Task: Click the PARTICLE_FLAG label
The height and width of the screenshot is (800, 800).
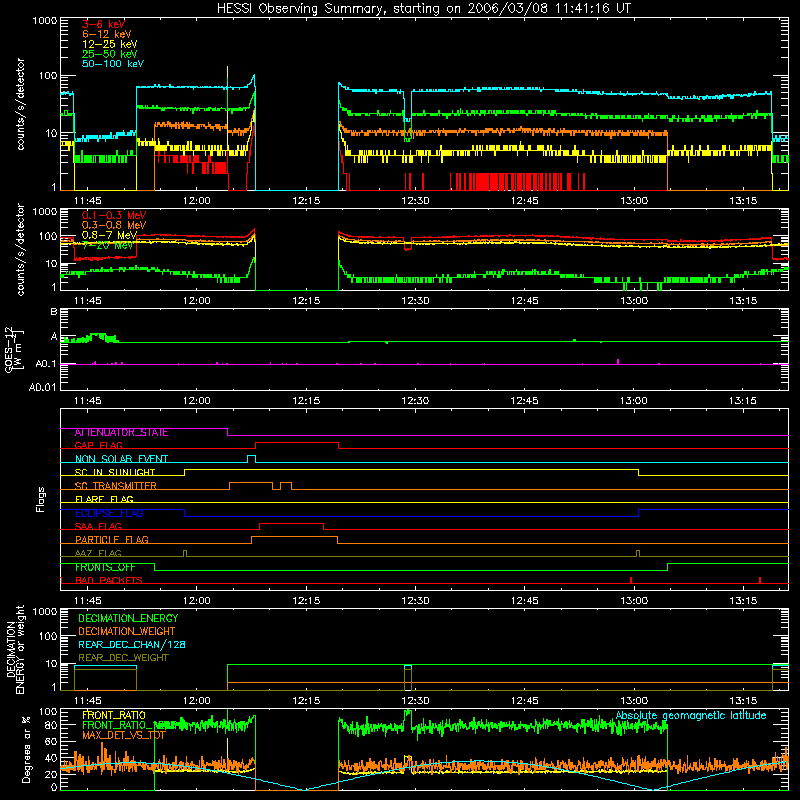Action: pos(112,540)
